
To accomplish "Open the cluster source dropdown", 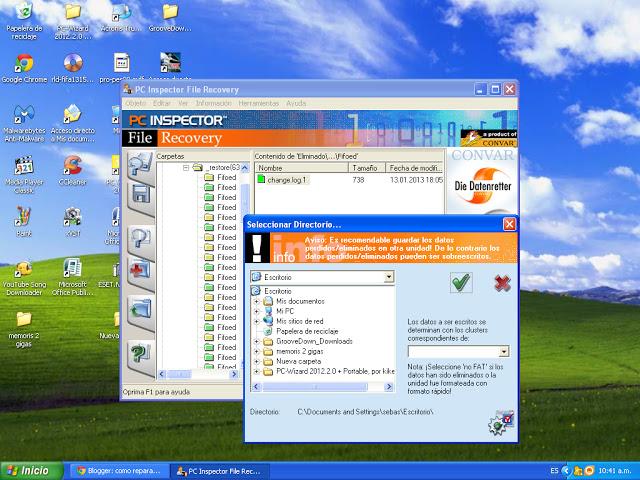I will tap(503, 351).
